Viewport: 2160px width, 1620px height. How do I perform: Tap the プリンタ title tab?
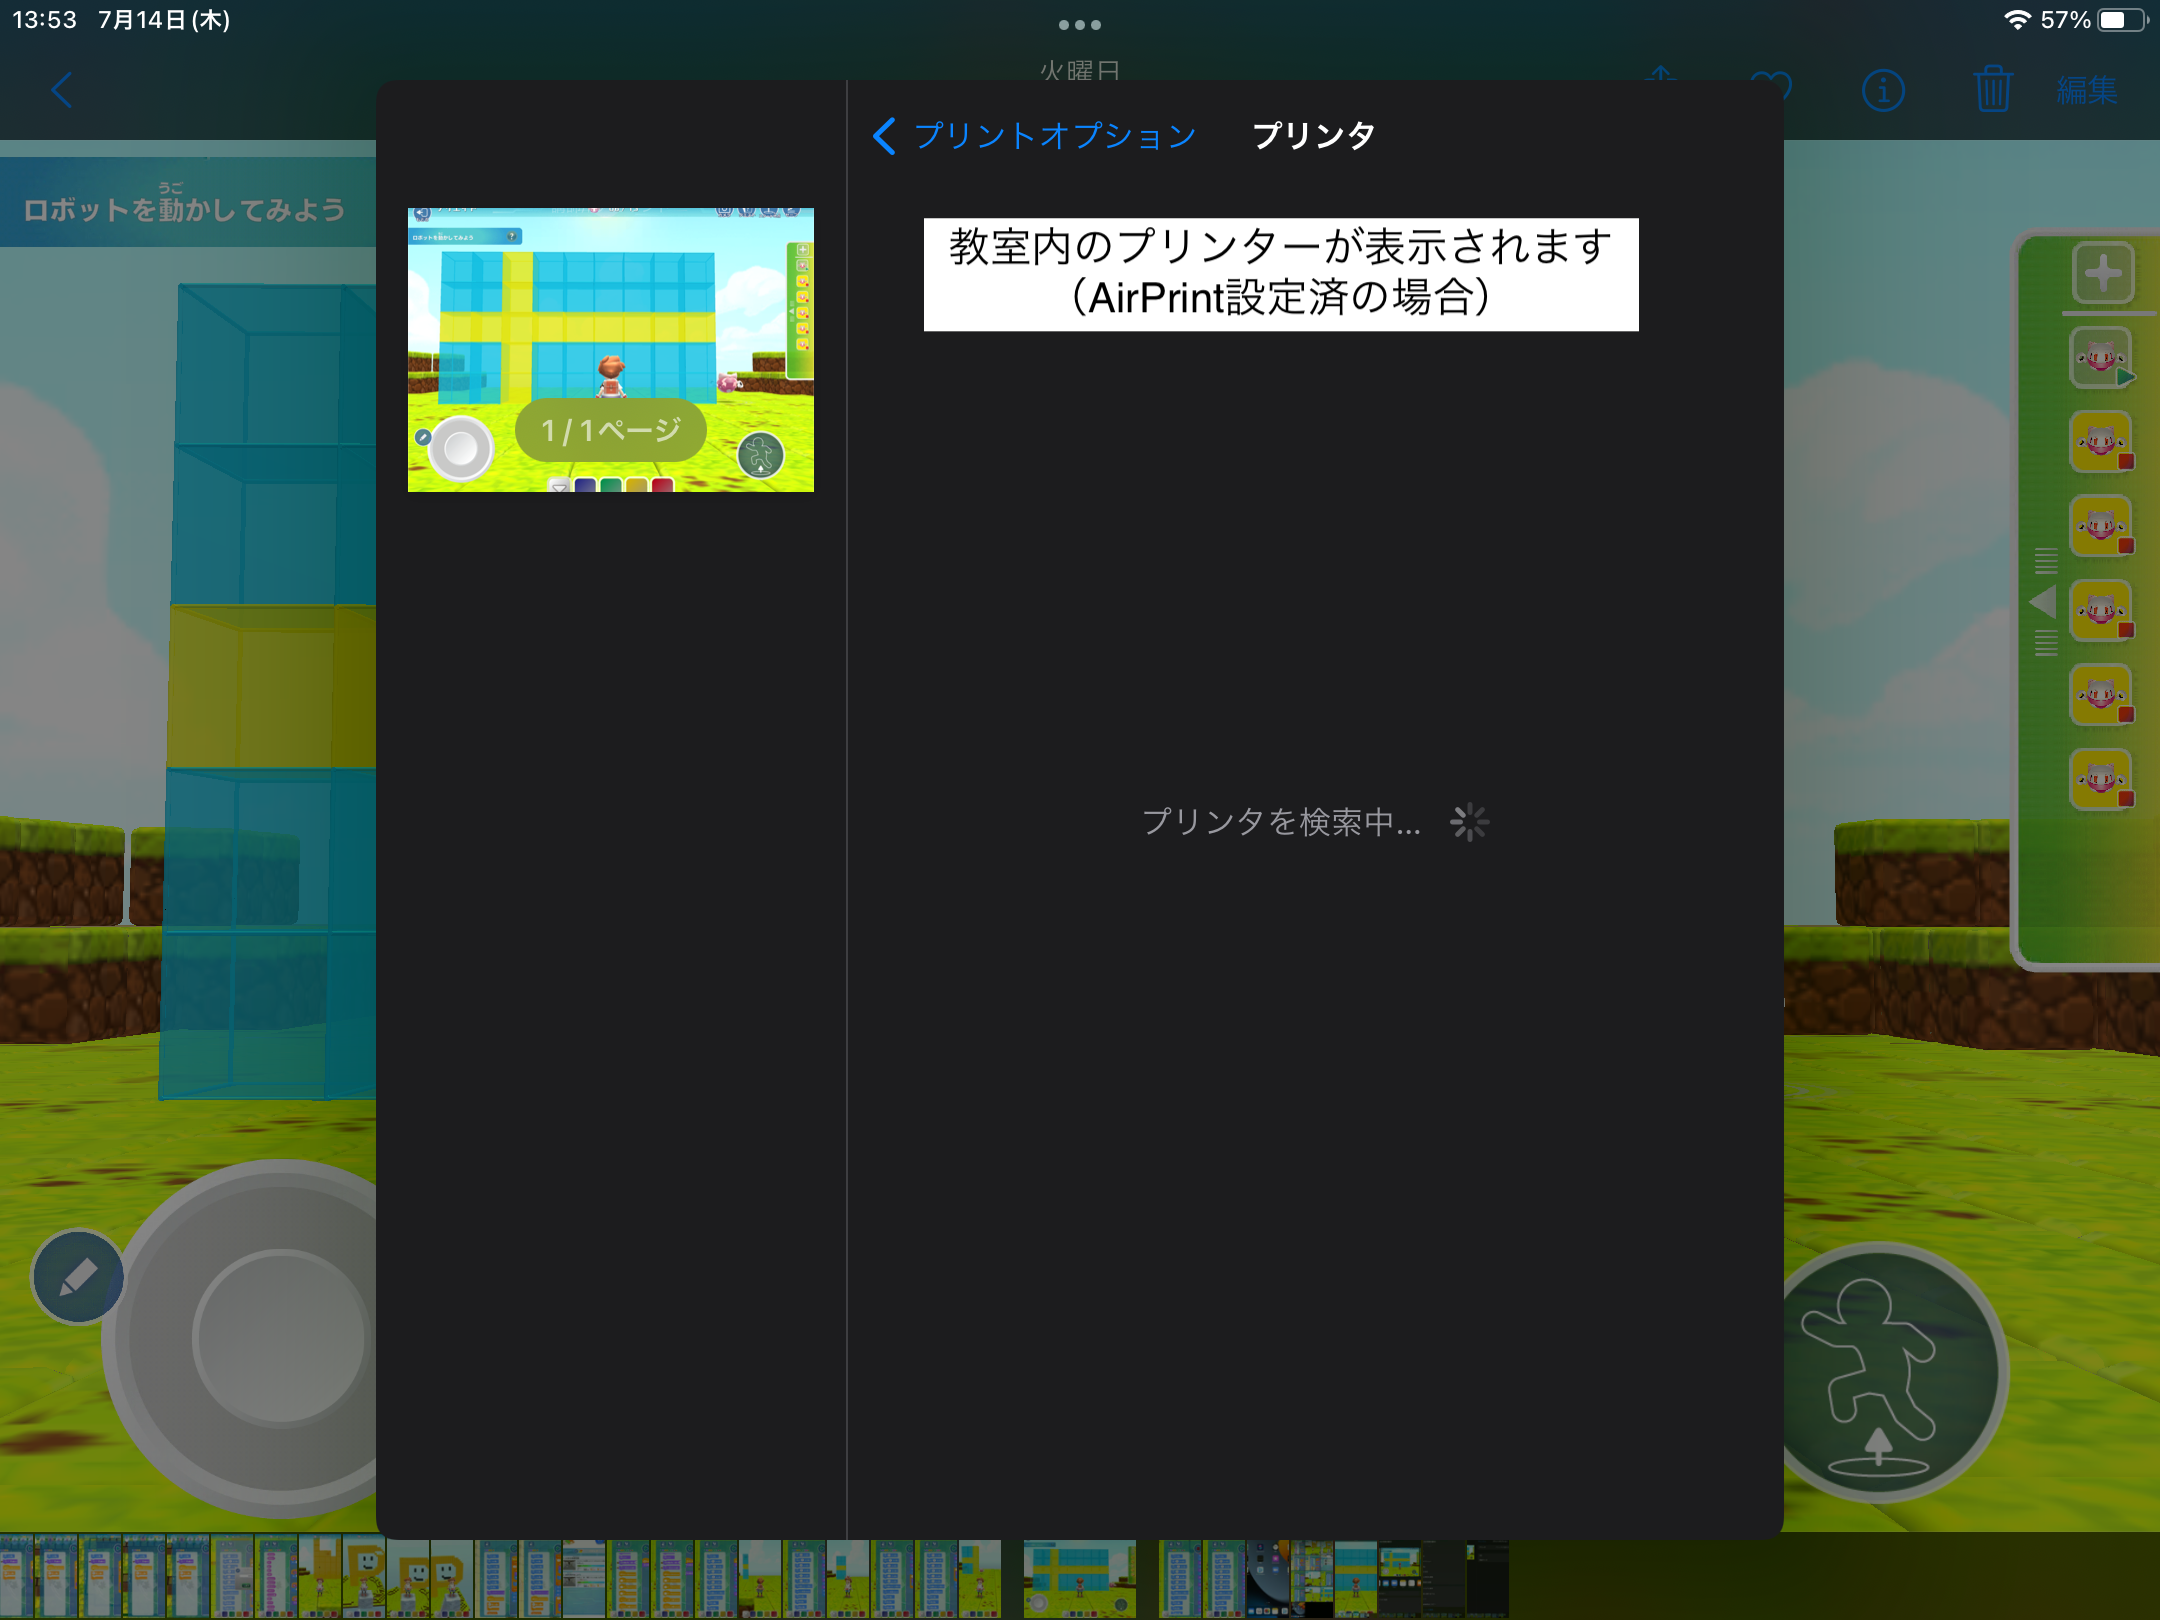(x=1313, y=136)
